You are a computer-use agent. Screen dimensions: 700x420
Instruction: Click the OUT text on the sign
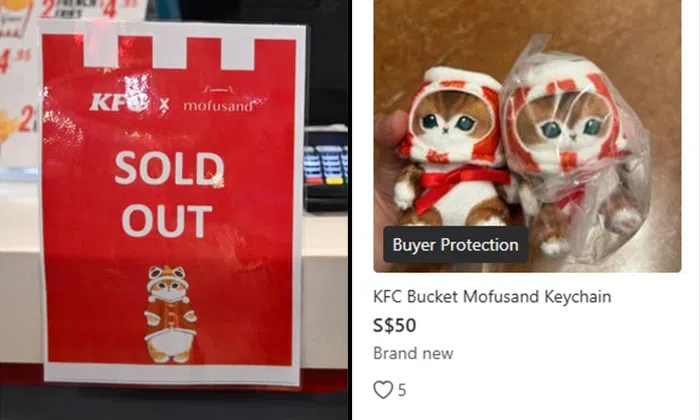(167, 220)
